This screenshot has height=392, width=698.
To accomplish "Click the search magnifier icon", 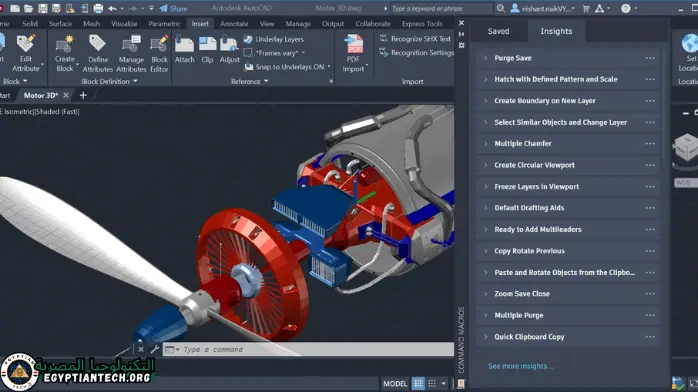I will [x=501, y=8].
